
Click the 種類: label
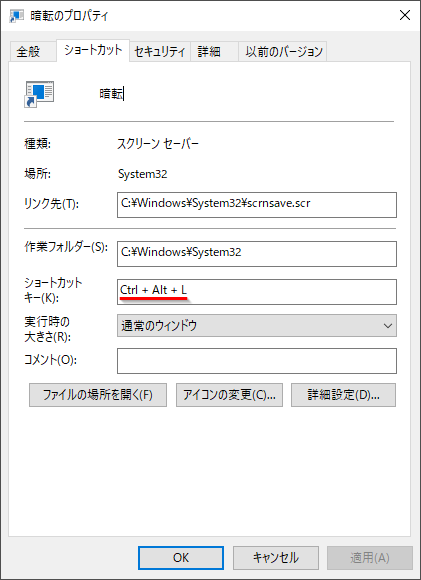point(37,144)
